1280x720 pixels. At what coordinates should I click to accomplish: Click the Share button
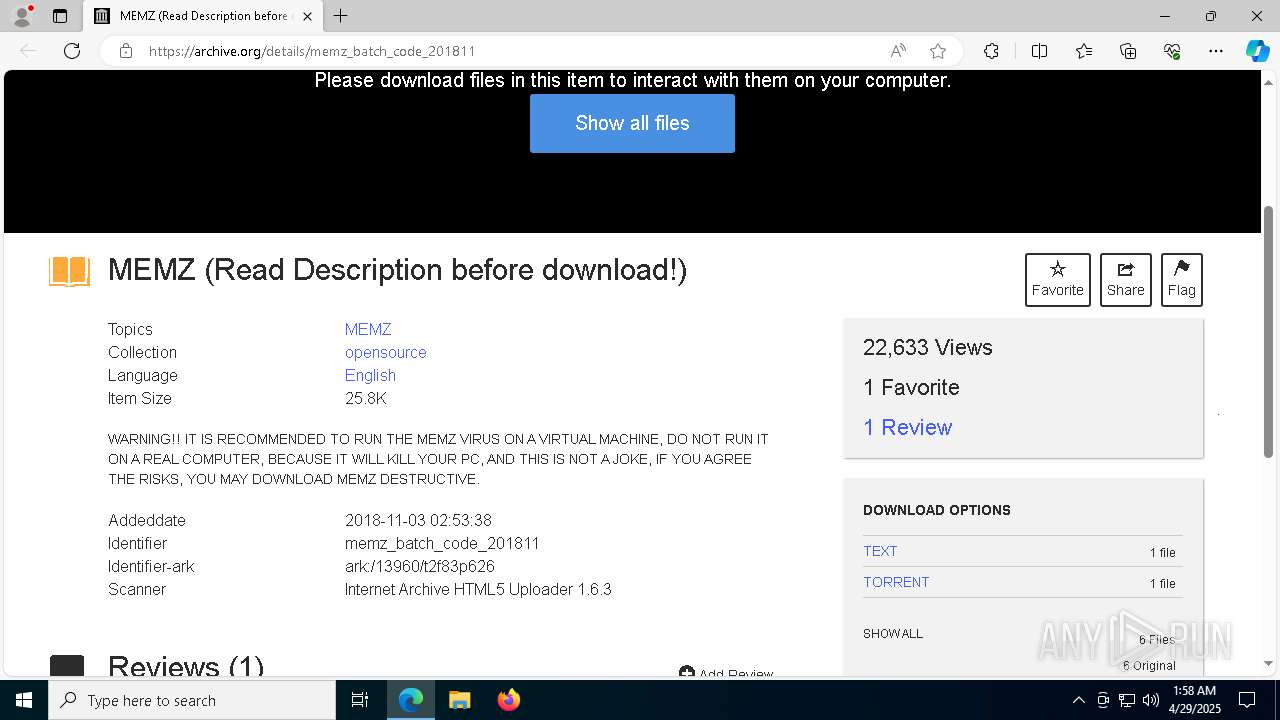tap(1126, 280)
